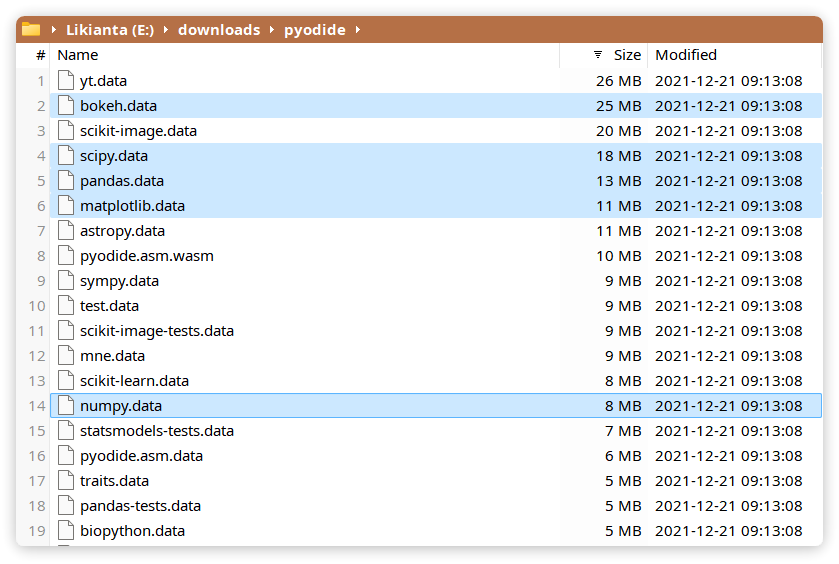Go to Likianta (E:) drive breadcrumb

tap(110, 30)
